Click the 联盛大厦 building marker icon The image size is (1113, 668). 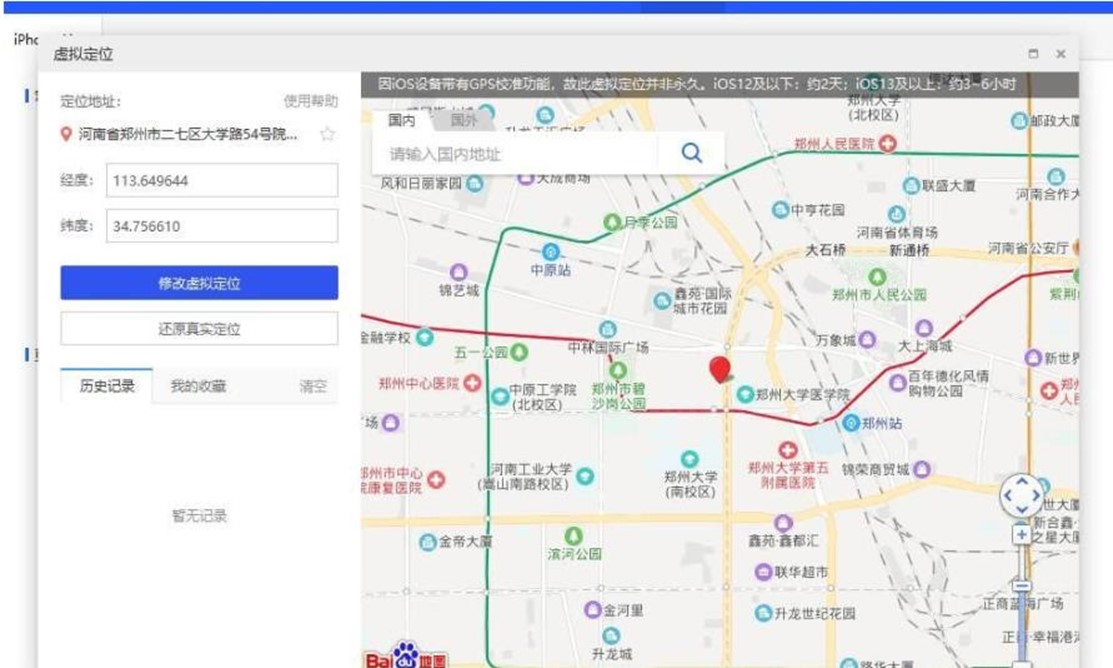[x=911, y=186]
